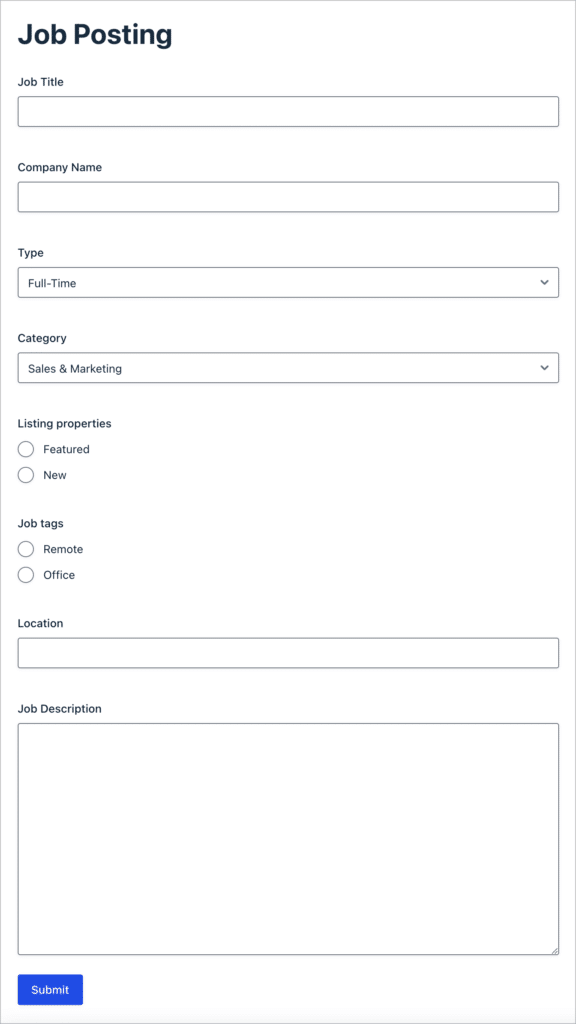Grab the Job Description textarea resize handle

554,951
